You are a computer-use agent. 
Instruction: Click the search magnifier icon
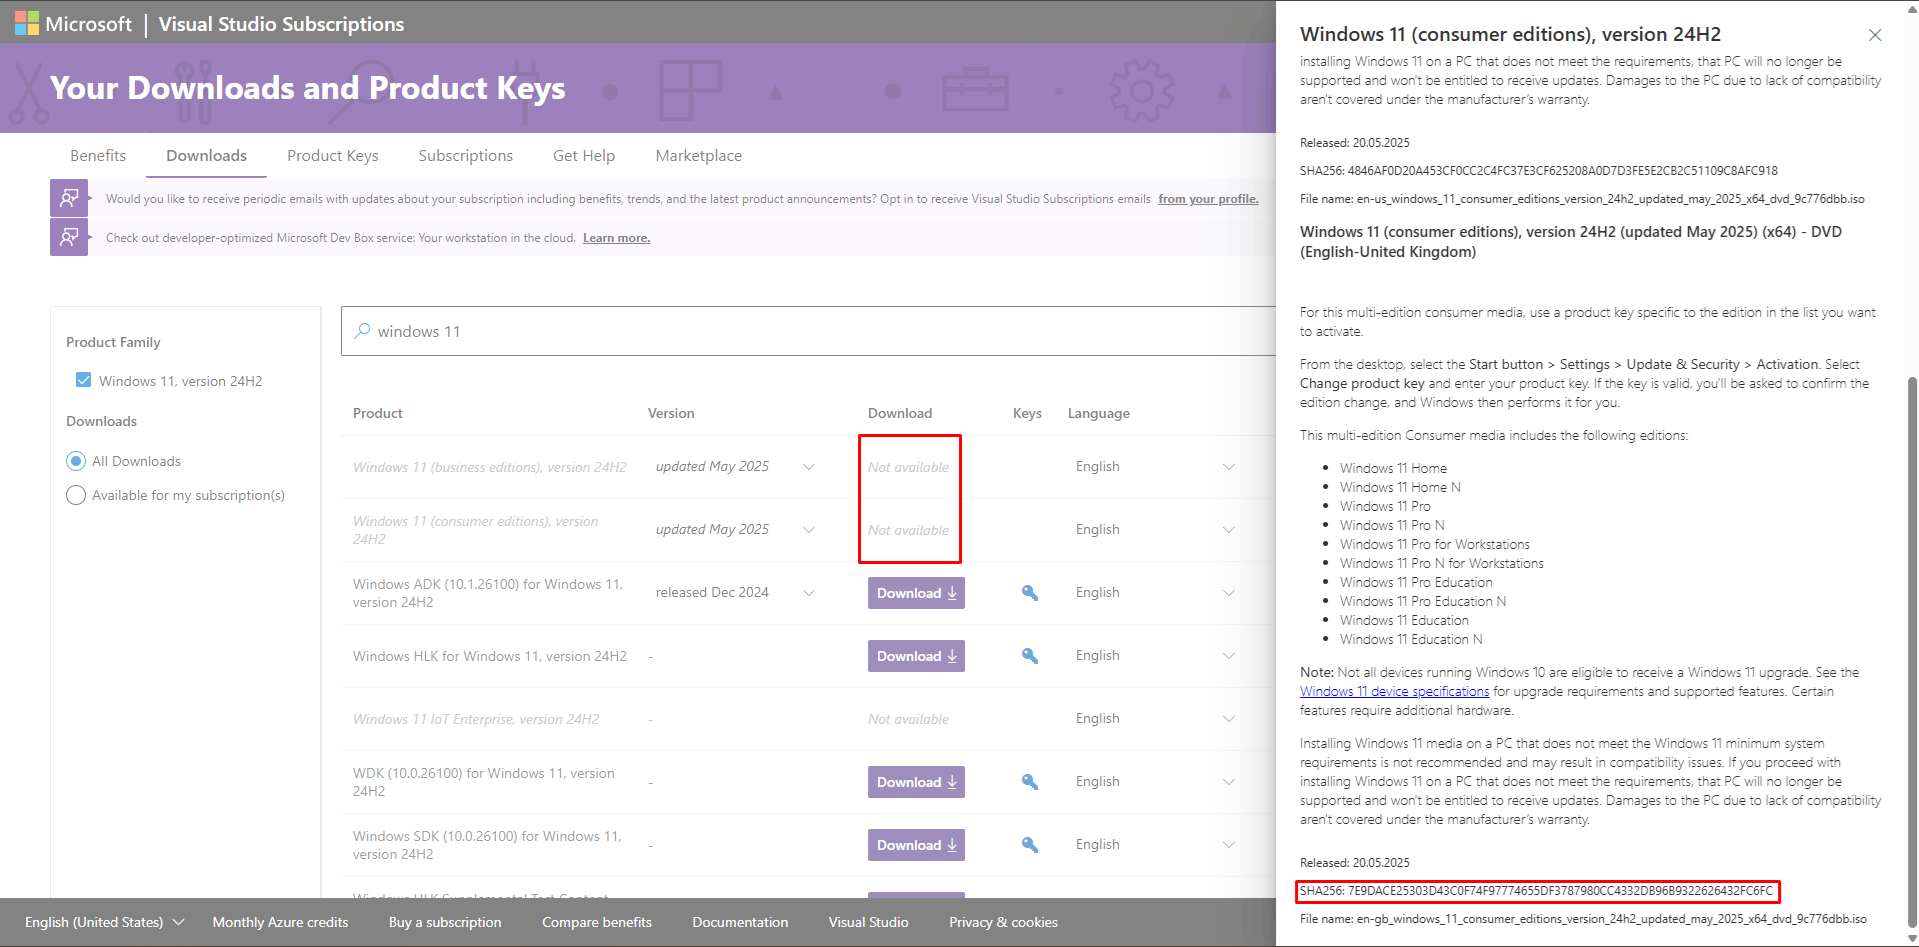[x=362, y=331]
